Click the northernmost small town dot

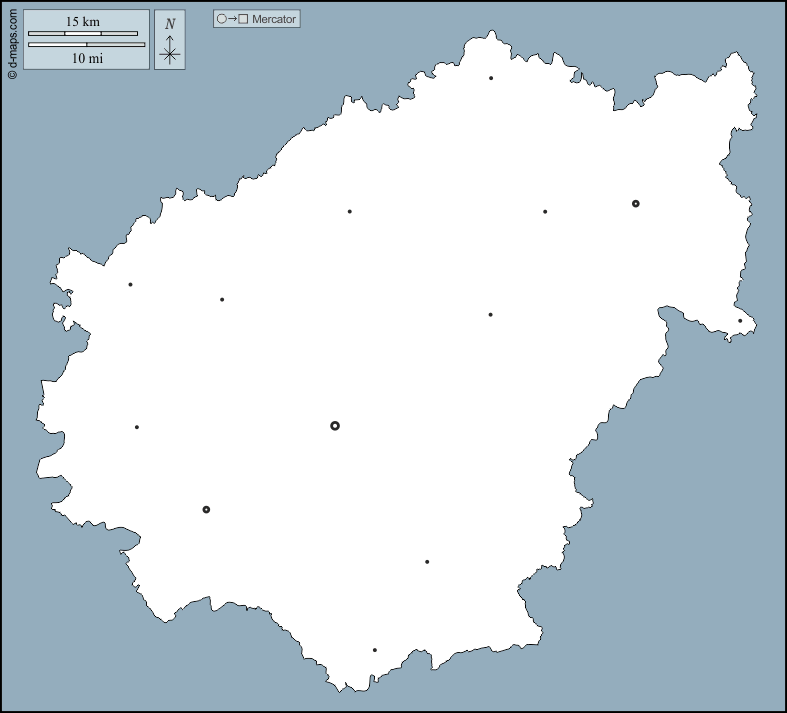tap(491, 78)
